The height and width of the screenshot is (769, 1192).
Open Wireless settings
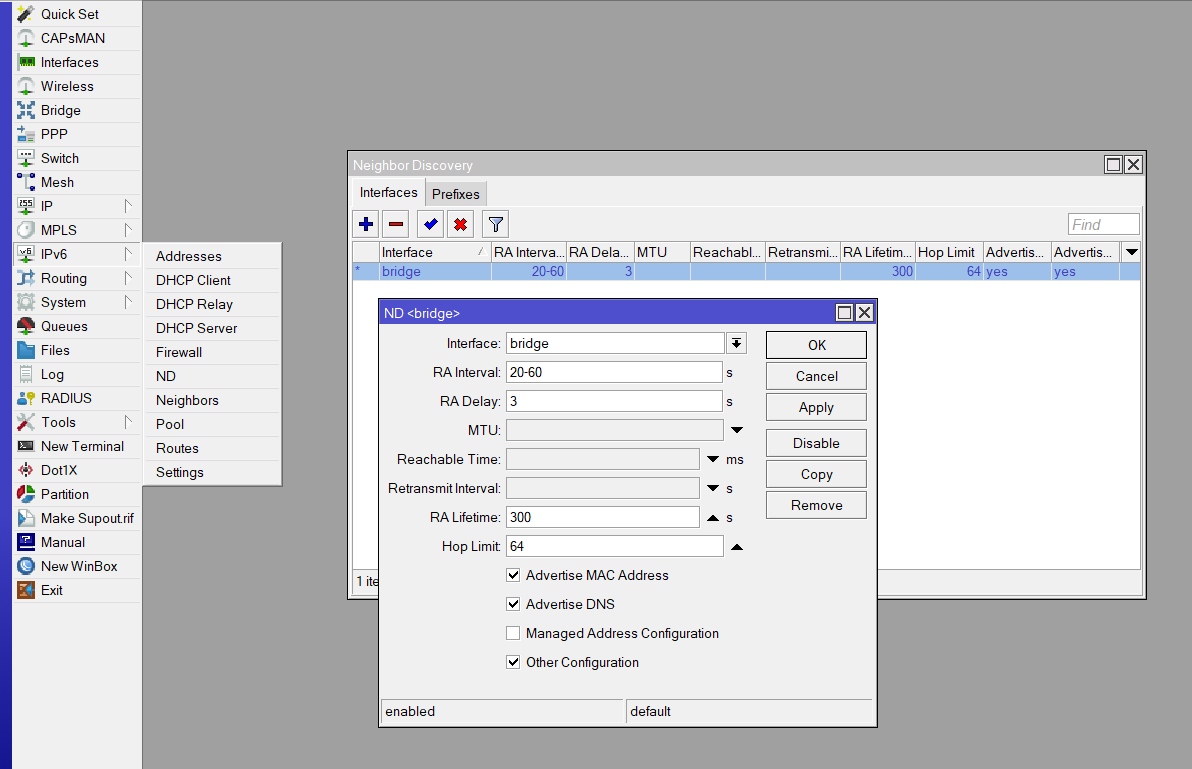pyautogui.click(x=77, y=87)
